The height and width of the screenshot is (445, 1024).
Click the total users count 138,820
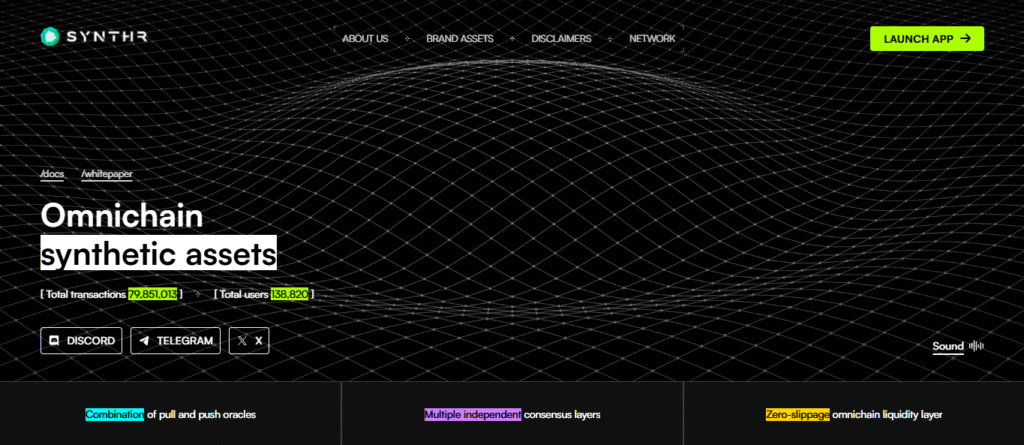(290, 294)
